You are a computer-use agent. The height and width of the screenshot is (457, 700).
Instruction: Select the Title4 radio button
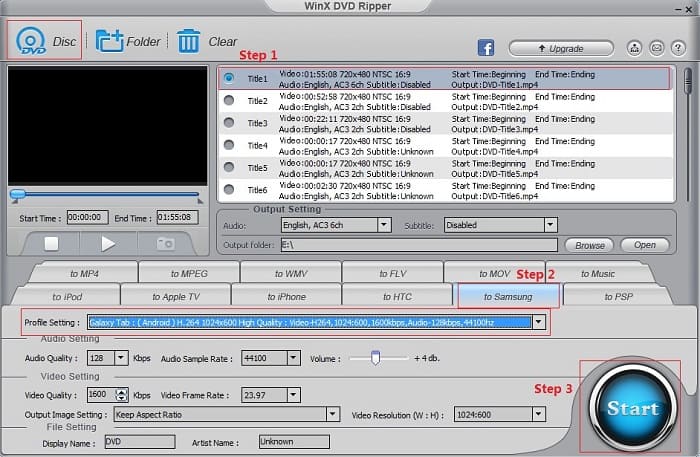(229, 145)
